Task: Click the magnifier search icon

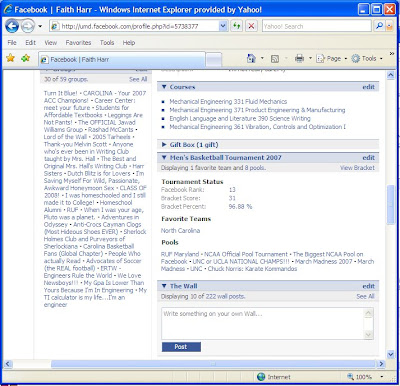Action: (379, 26)
